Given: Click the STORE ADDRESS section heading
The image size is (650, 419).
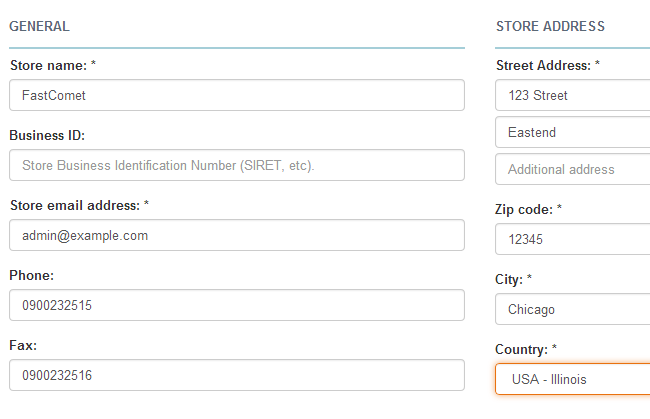Looking at the screenshot, I should (x=550, y=27).
